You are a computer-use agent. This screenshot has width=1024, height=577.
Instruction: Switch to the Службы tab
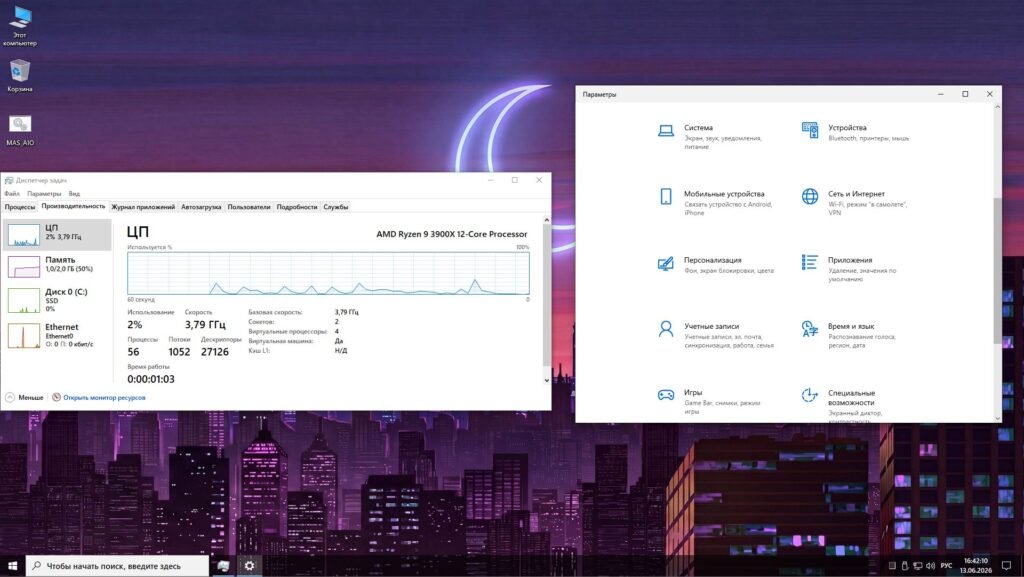[336, 207]
